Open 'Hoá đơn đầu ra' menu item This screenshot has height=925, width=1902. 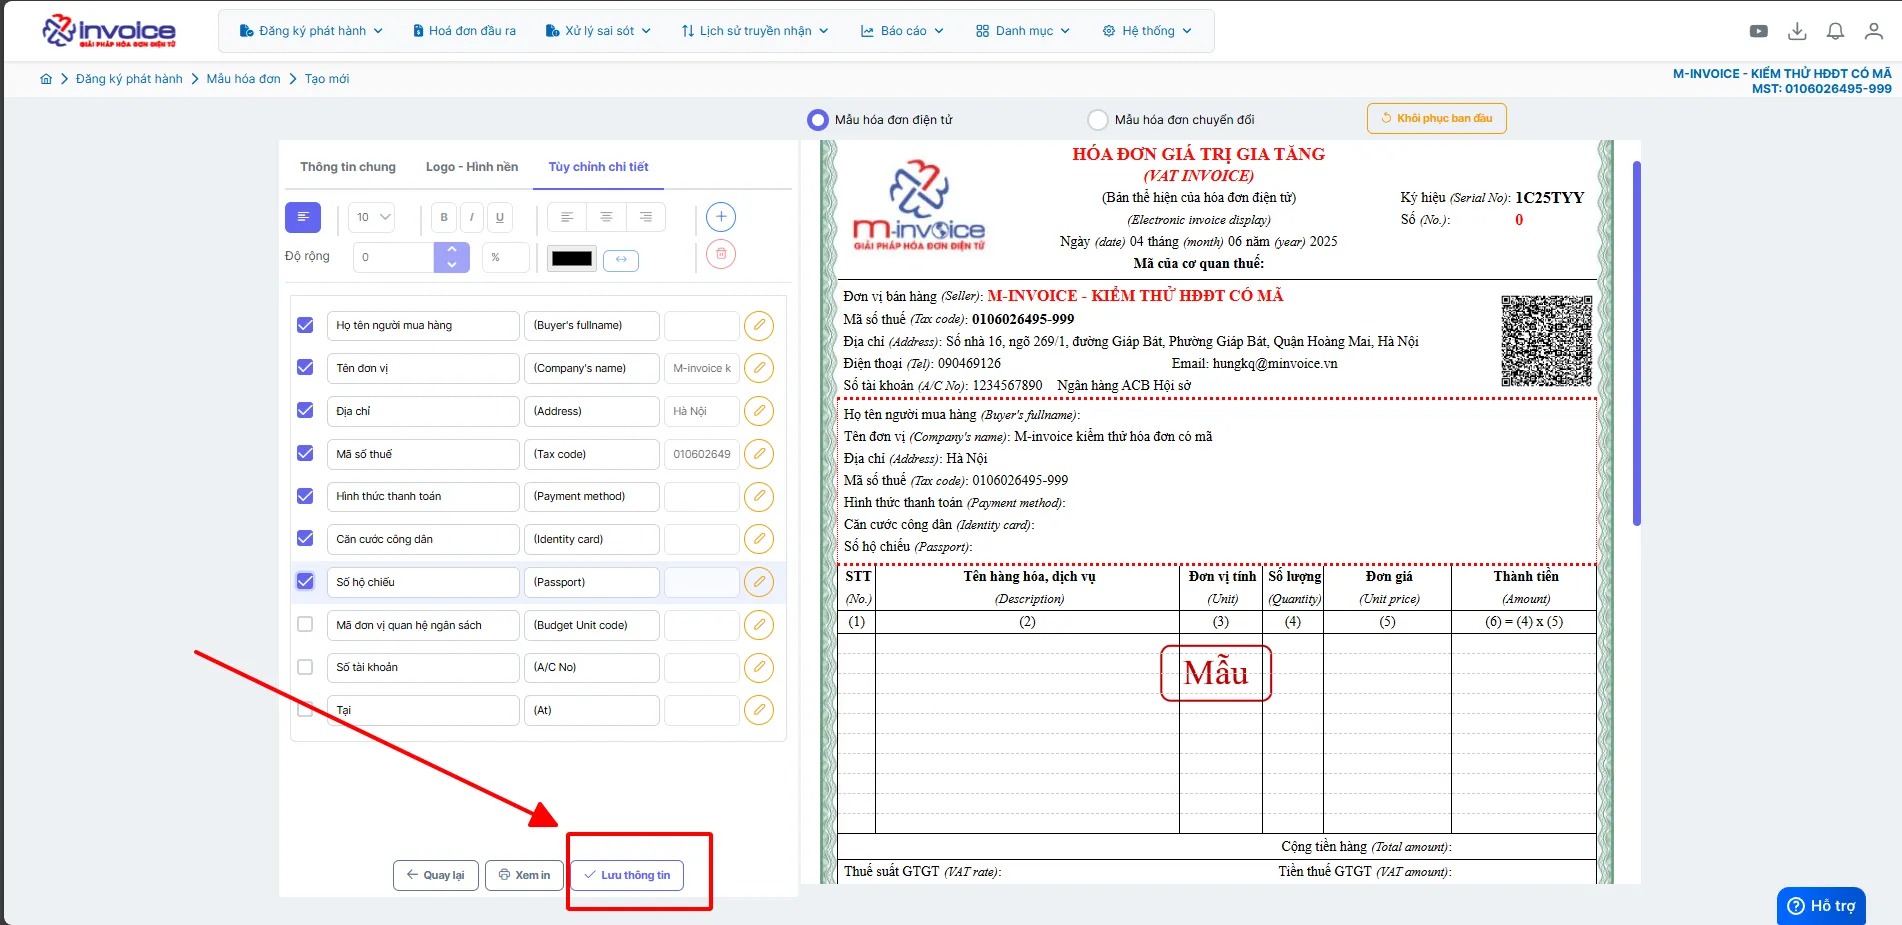click(464, 31)
